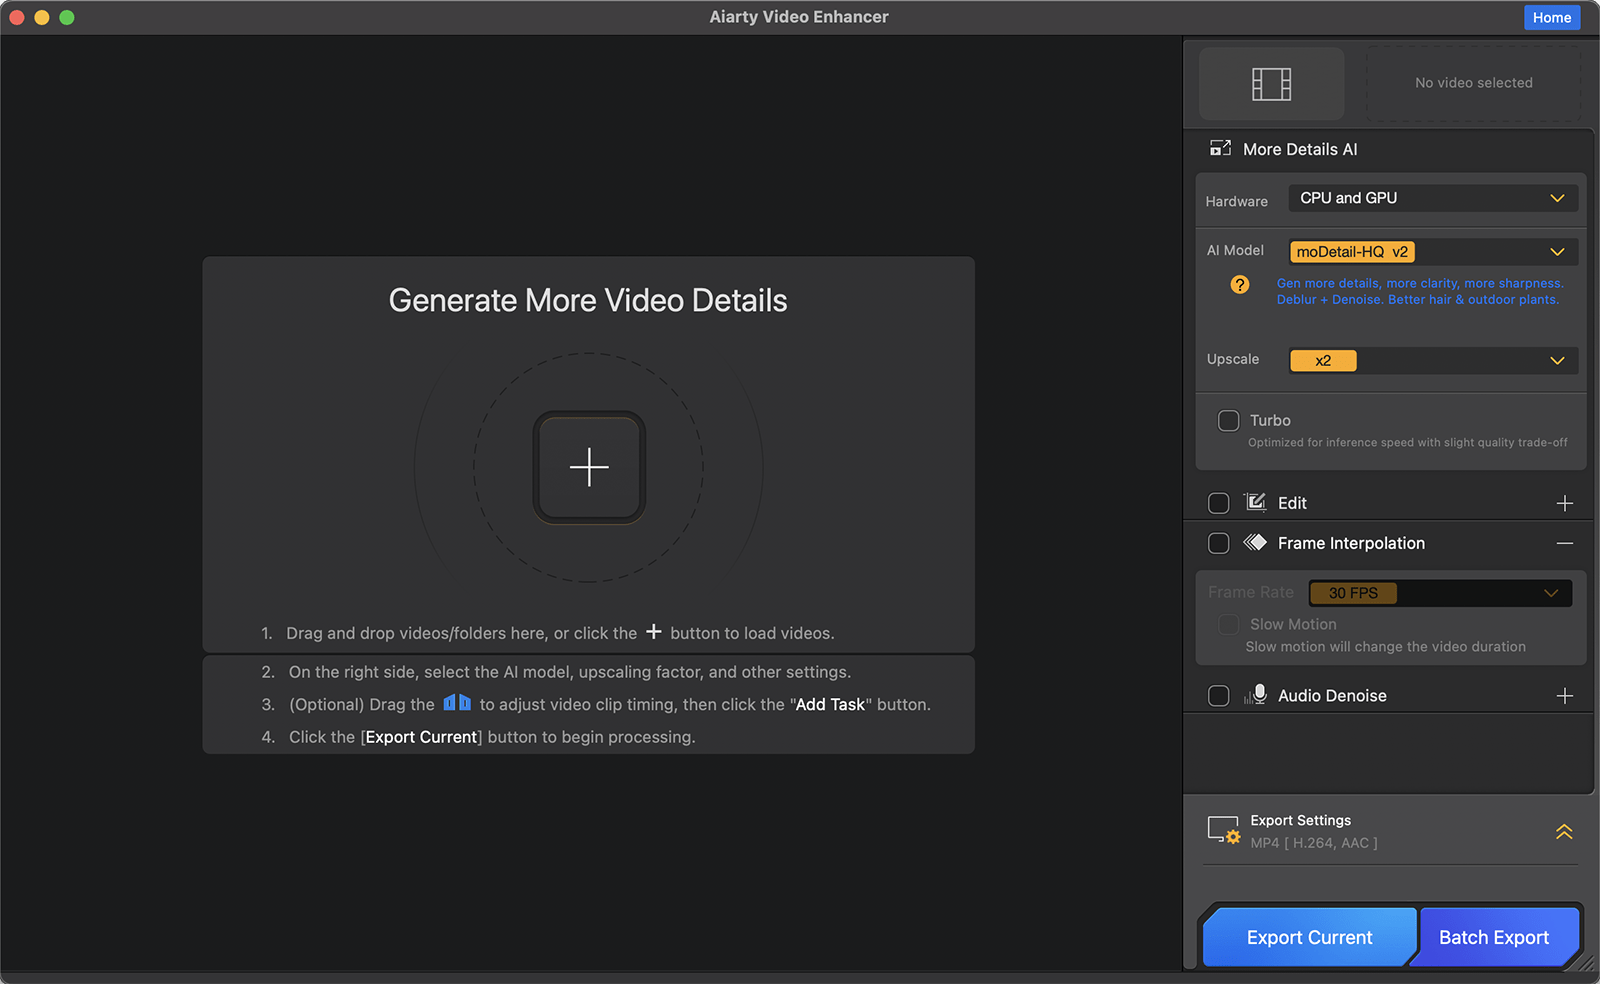Screen dimensions: 1600x984
Task: Click the Export Settings gear icon
Action: point(1222,830)
